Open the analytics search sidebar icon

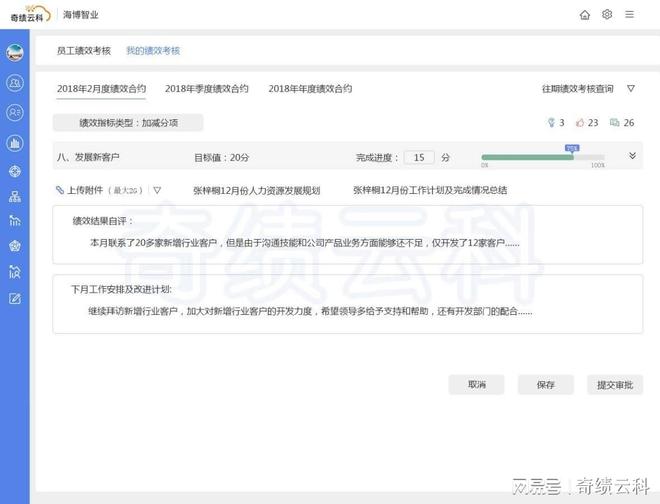(x=15, y=272)
